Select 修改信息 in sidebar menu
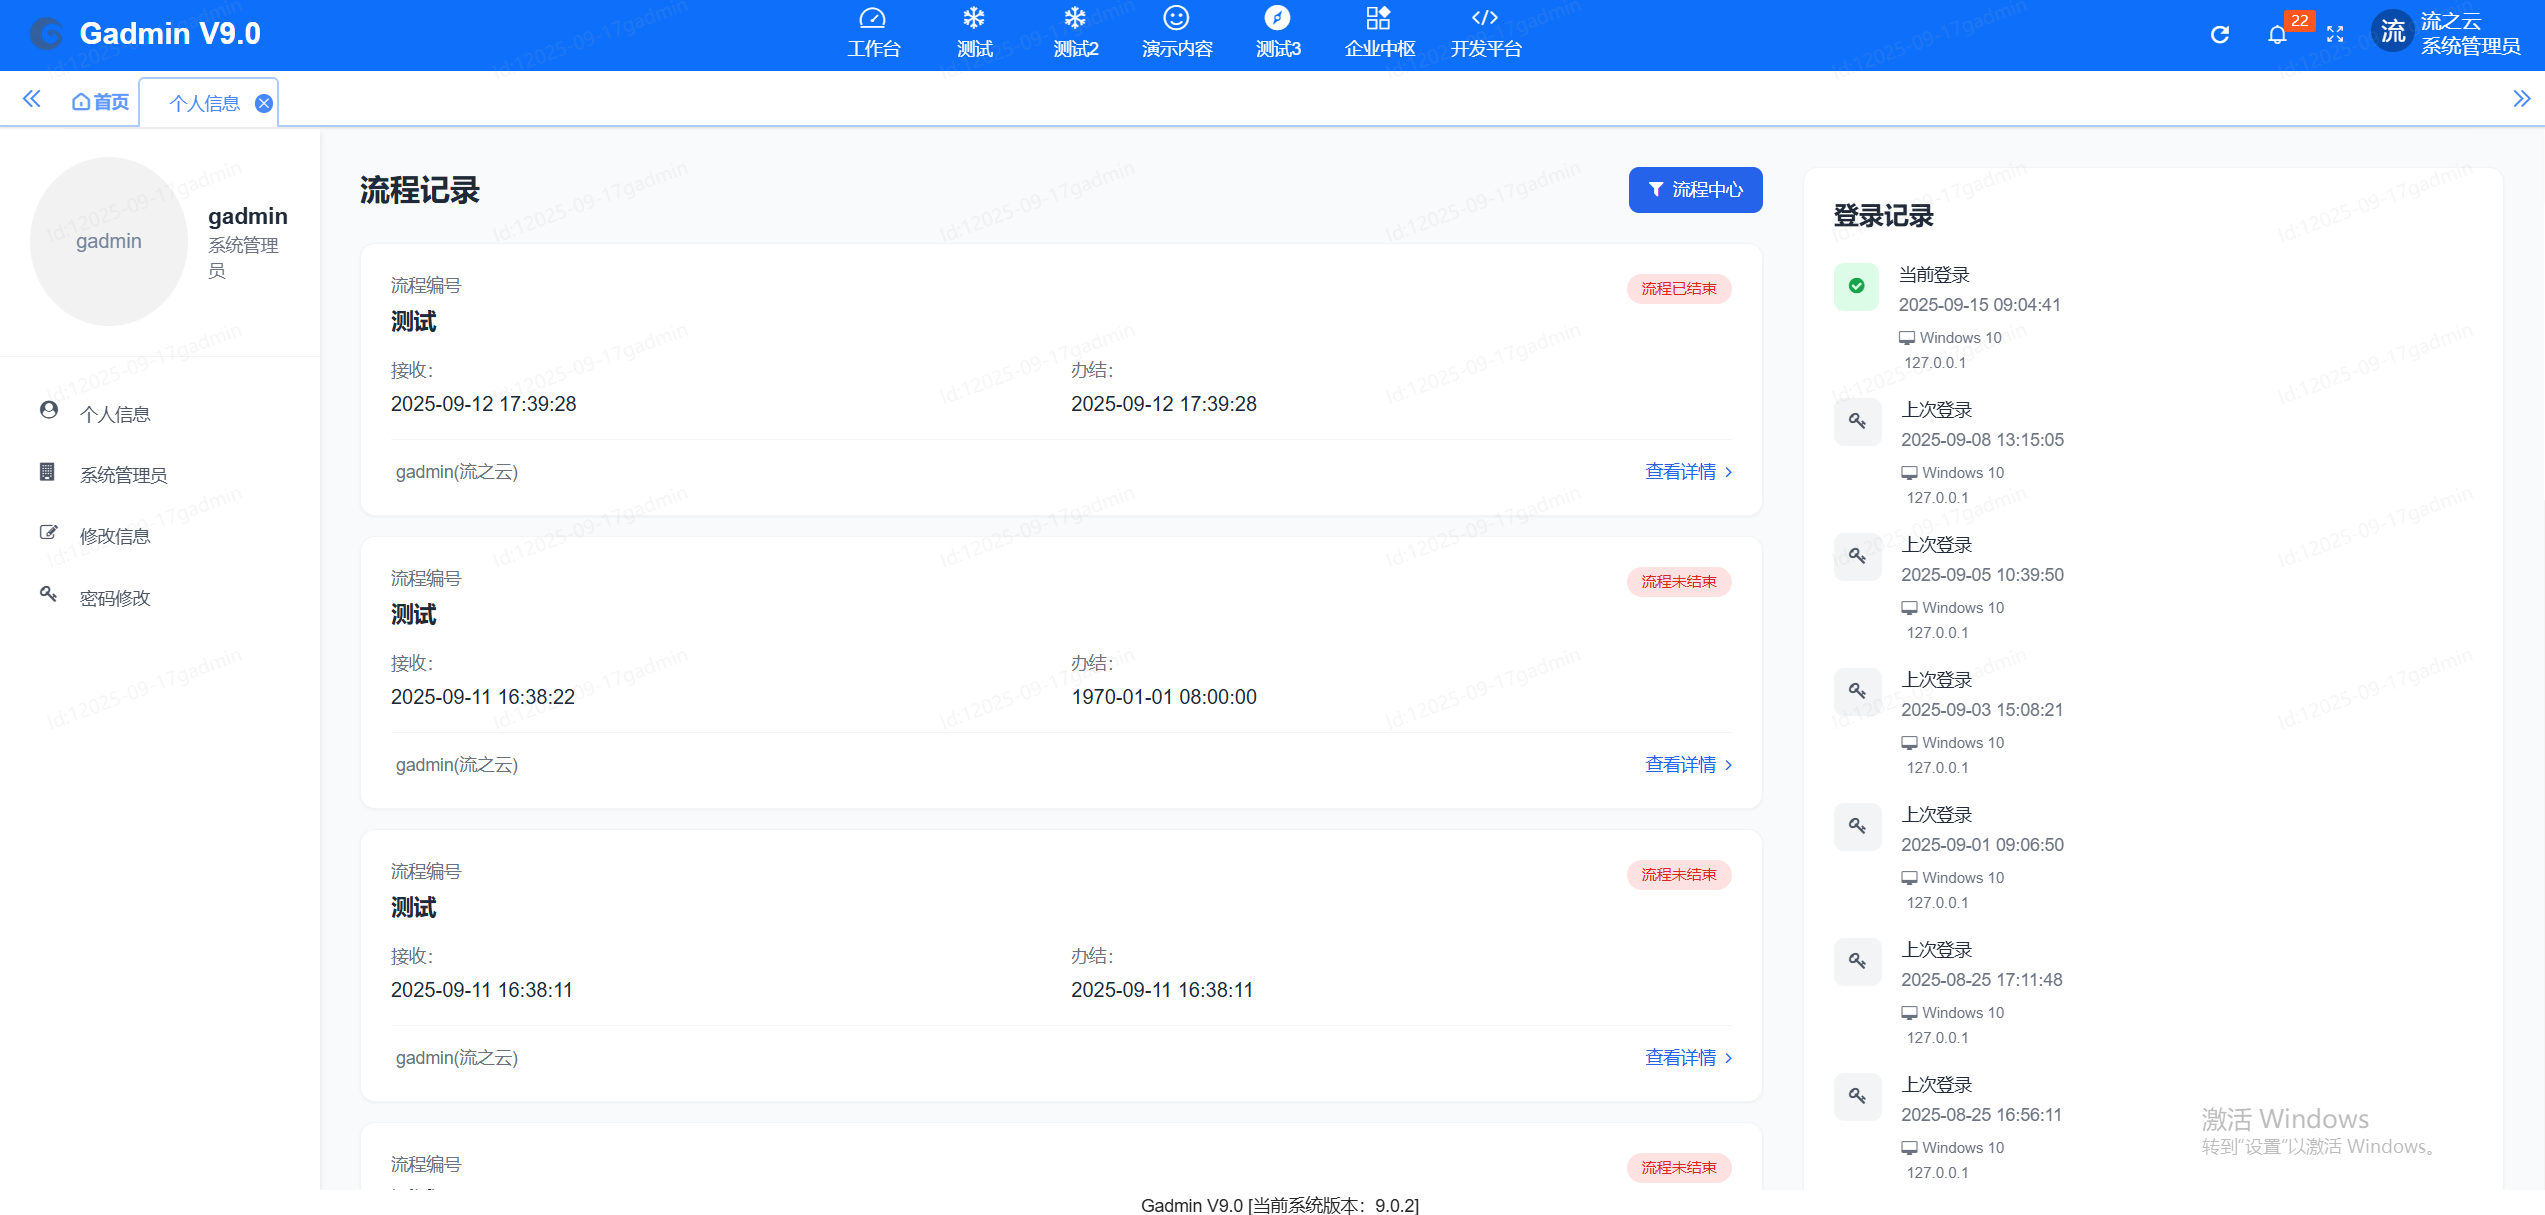Screen dimensions: 2545x1215 114,536
